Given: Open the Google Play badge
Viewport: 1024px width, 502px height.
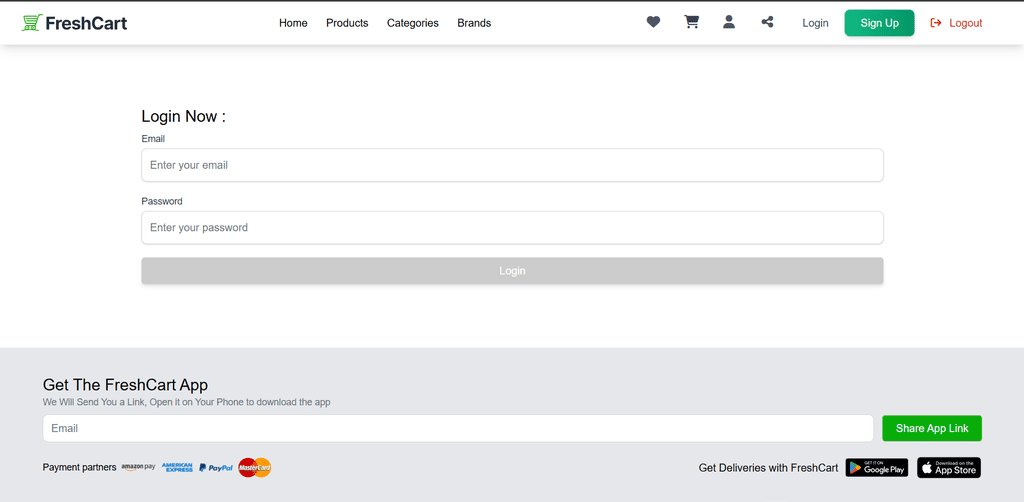Looking at the screenshot, I should click(x=876, y=467).
